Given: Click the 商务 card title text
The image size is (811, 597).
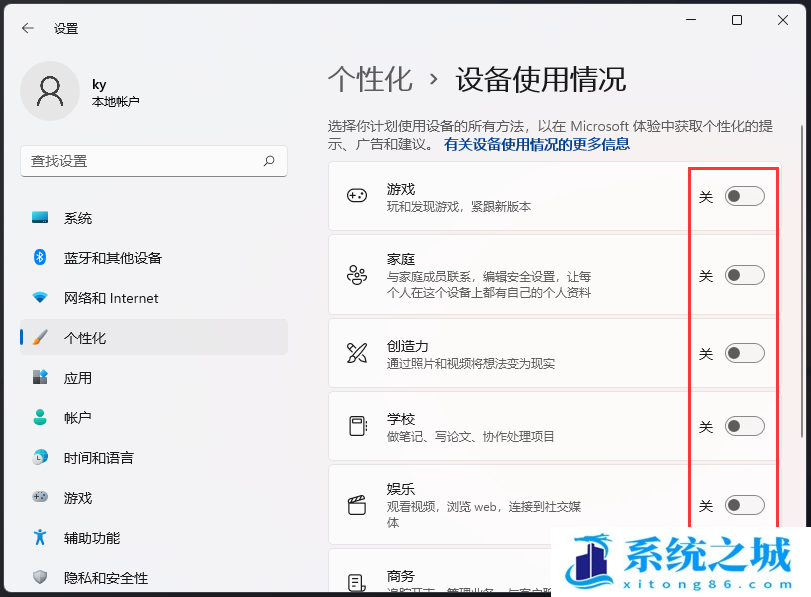Looking at the screenshot, I should [401, 575].
